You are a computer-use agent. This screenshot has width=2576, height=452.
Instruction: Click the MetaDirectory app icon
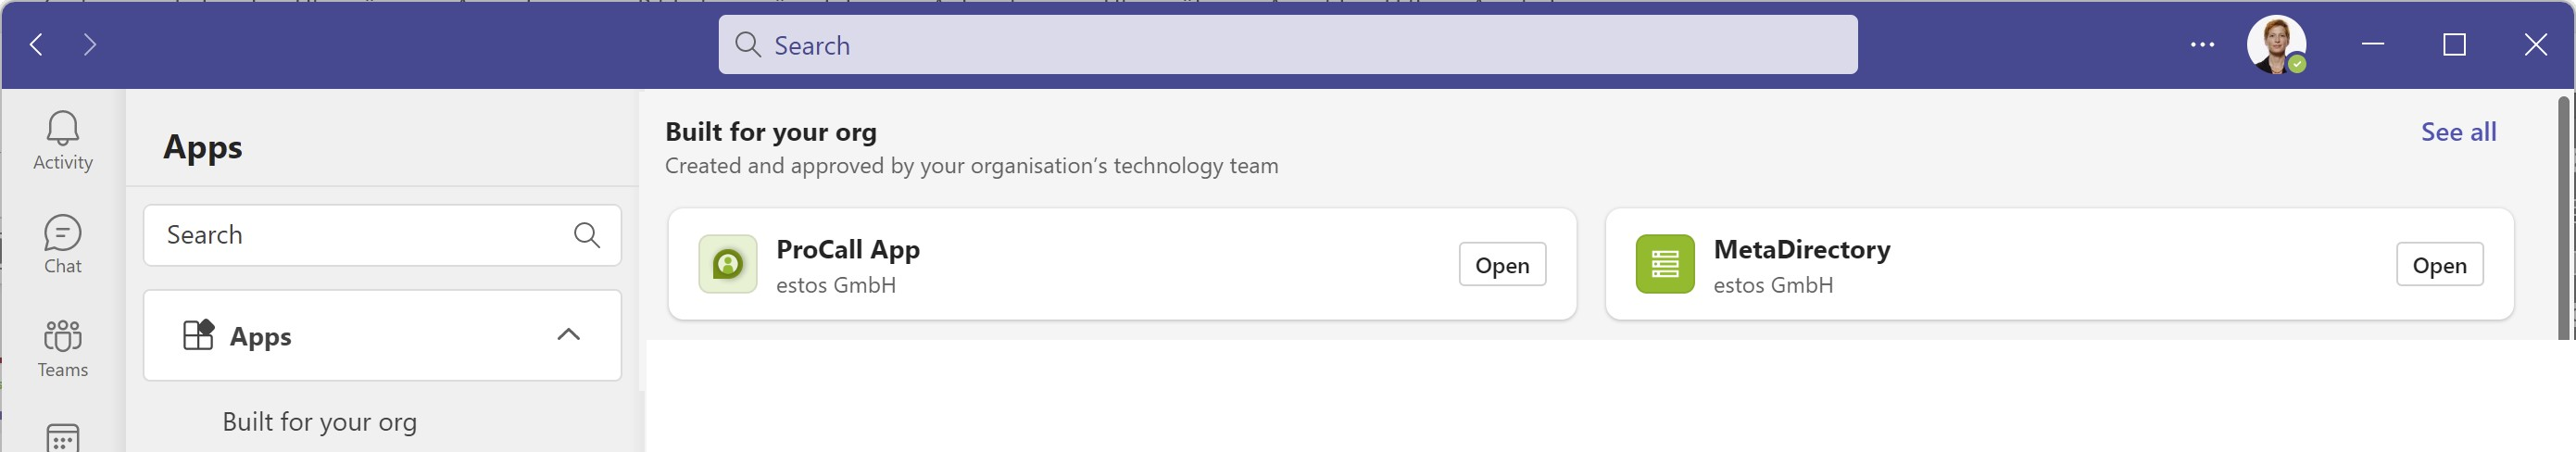(x=1664, y=264)
